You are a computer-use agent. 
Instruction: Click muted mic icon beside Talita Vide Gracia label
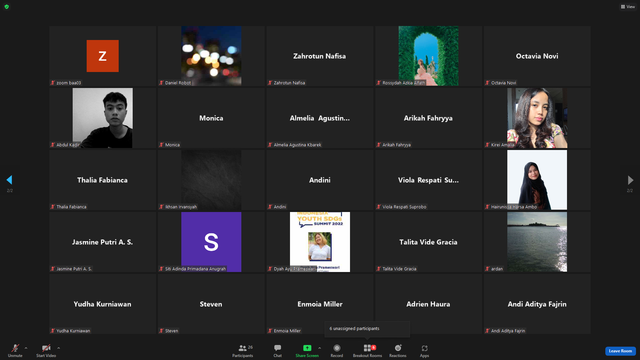click(x=379, y=269)
